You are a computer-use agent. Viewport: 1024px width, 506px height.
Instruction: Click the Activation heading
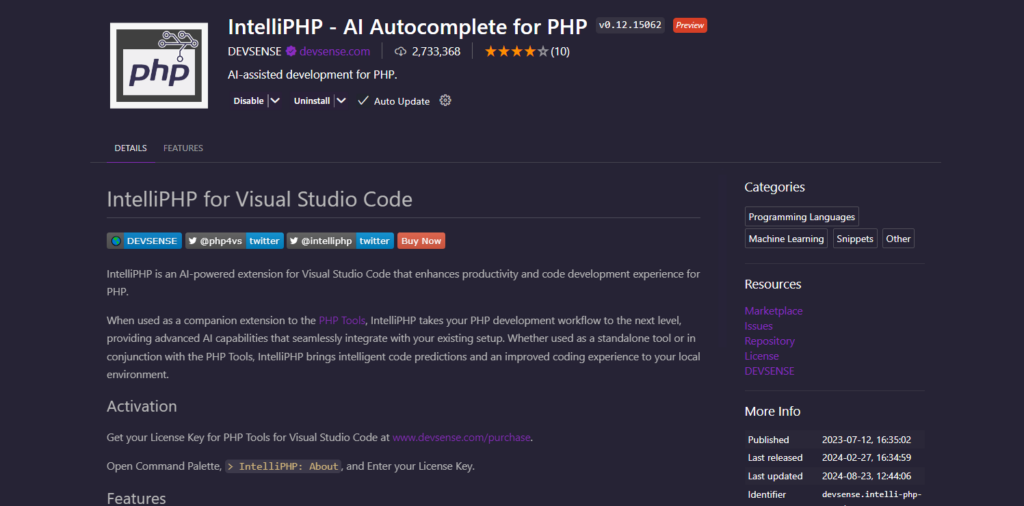[142, 406]
